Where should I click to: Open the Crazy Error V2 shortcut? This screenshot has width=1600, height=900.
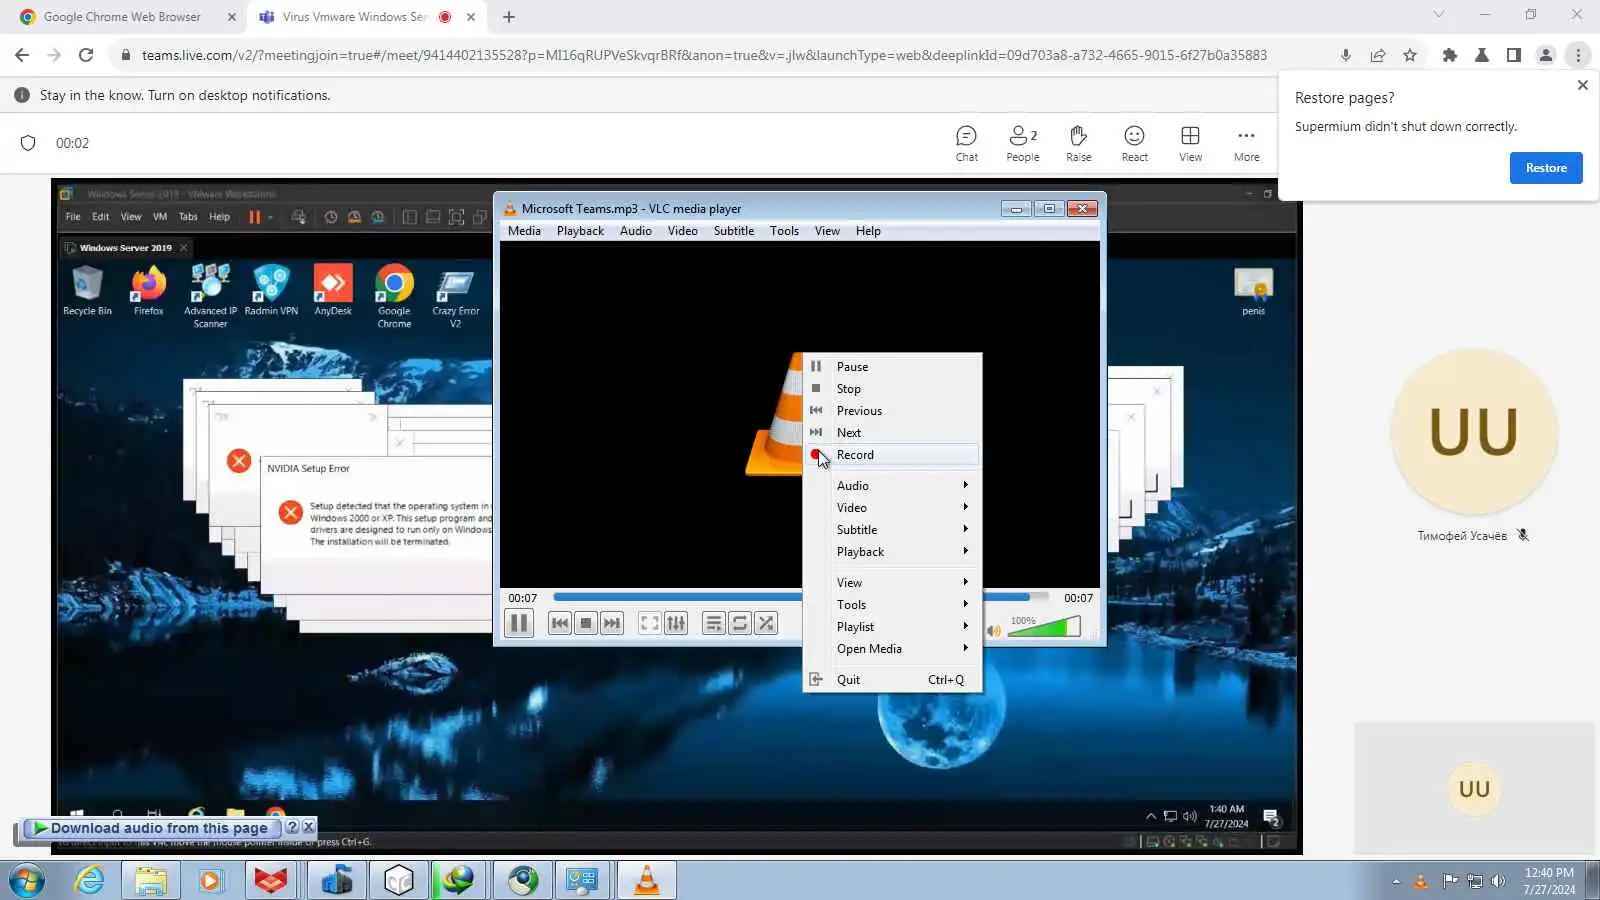click(455, 297)
